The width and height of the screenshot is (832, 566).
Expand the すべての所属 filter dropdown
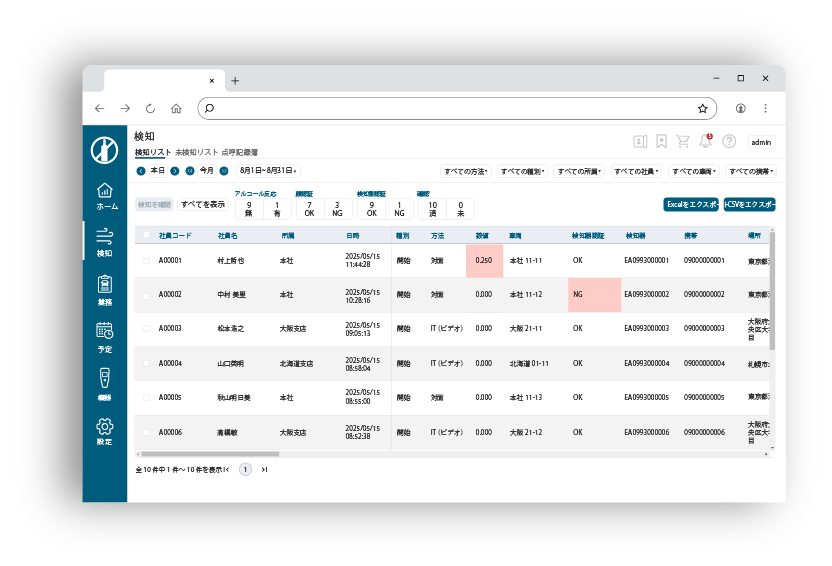pyautogui.click(x=580, y=171)
